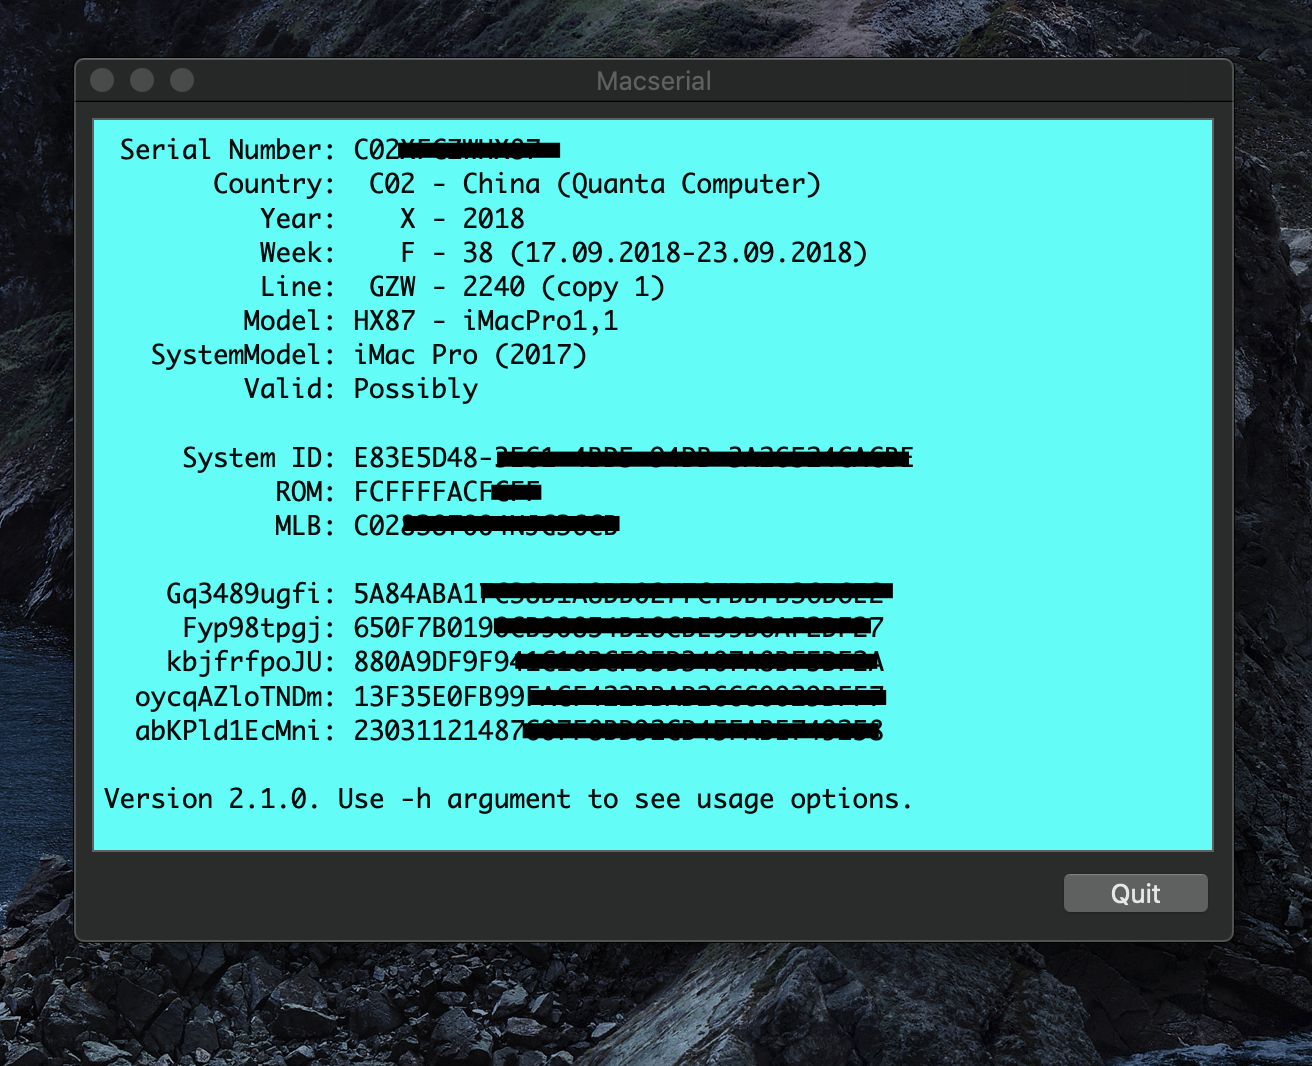Viewport: 1312px width, 1066px height.
Task: Click the 'abKPld1EcMni:' label
Action: [x=236, y=731]
